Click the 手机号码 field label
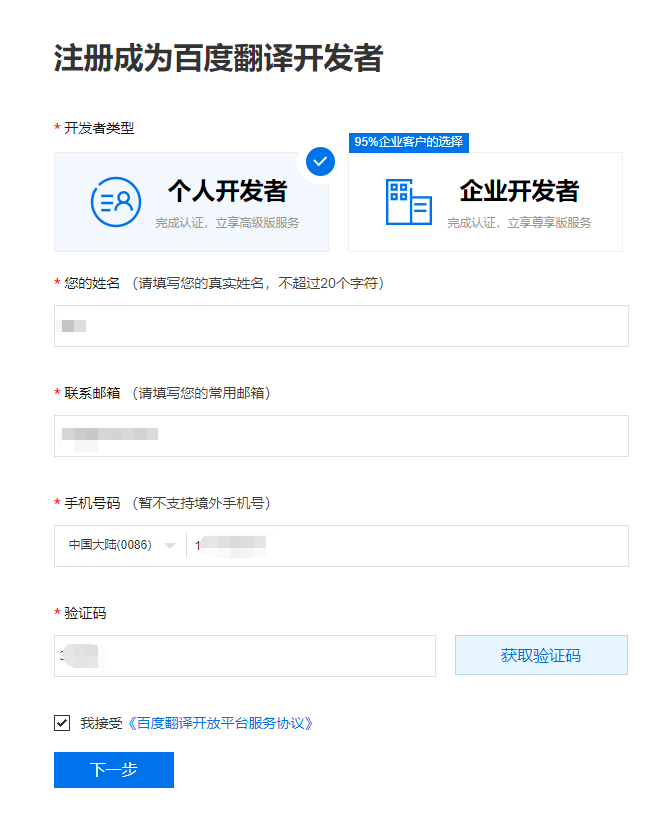This screenshot has height=819, width=664. coord(92,503)
